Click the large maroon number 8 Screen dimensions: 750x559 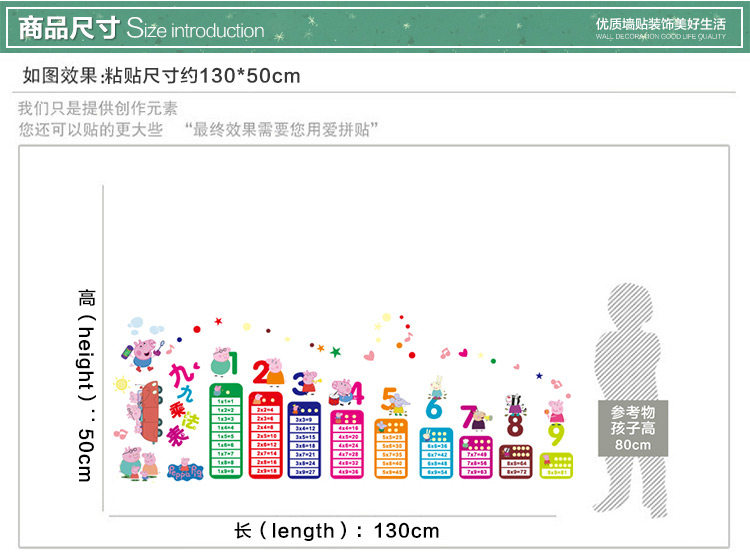515,425
